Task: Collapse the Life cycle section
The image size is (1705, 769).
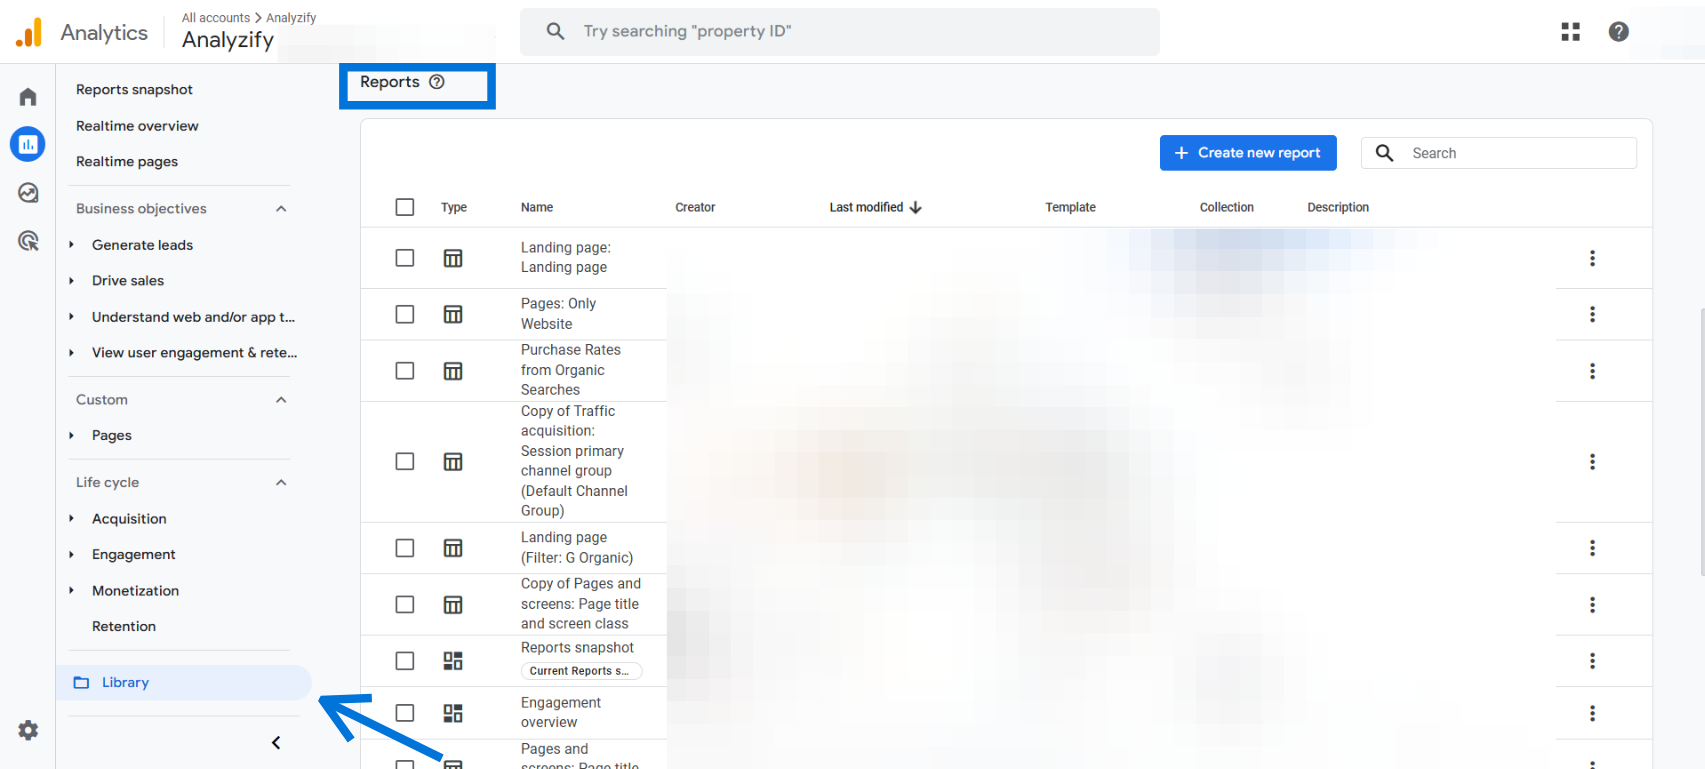Action: click(281, 483)
